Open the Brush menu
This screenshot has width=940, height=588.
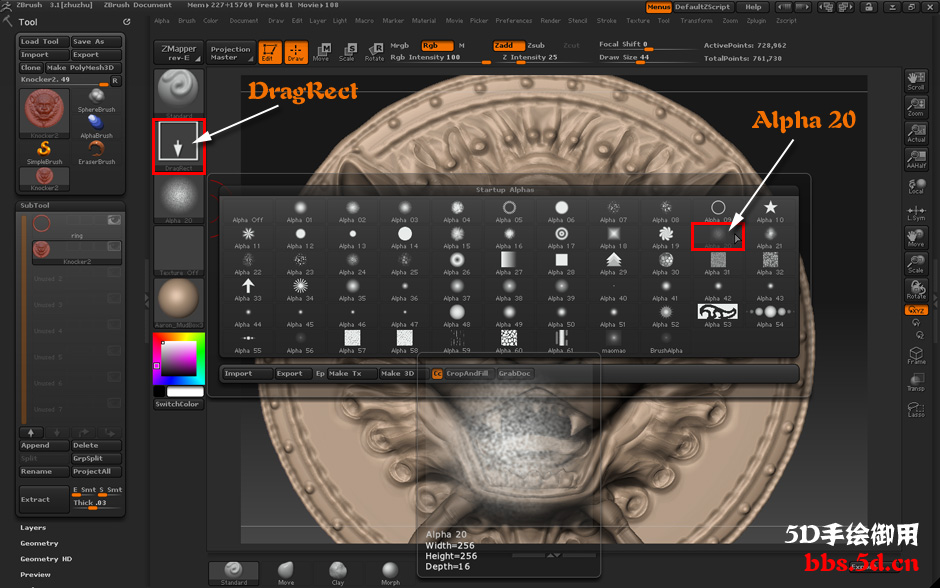point(186,20)
